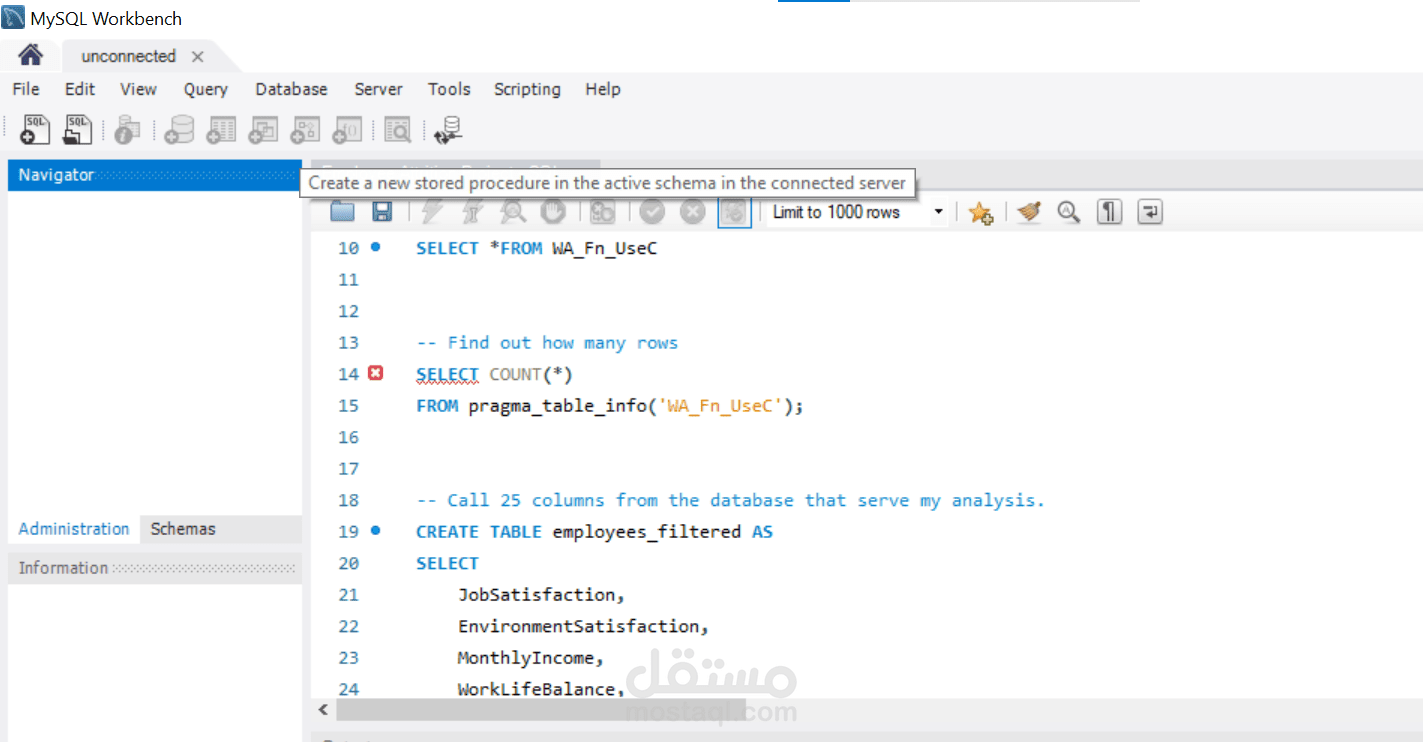The height and width of the screenshot is (742, 1423).
Task: Click the Navigator panel header
Action: [154, 175]
